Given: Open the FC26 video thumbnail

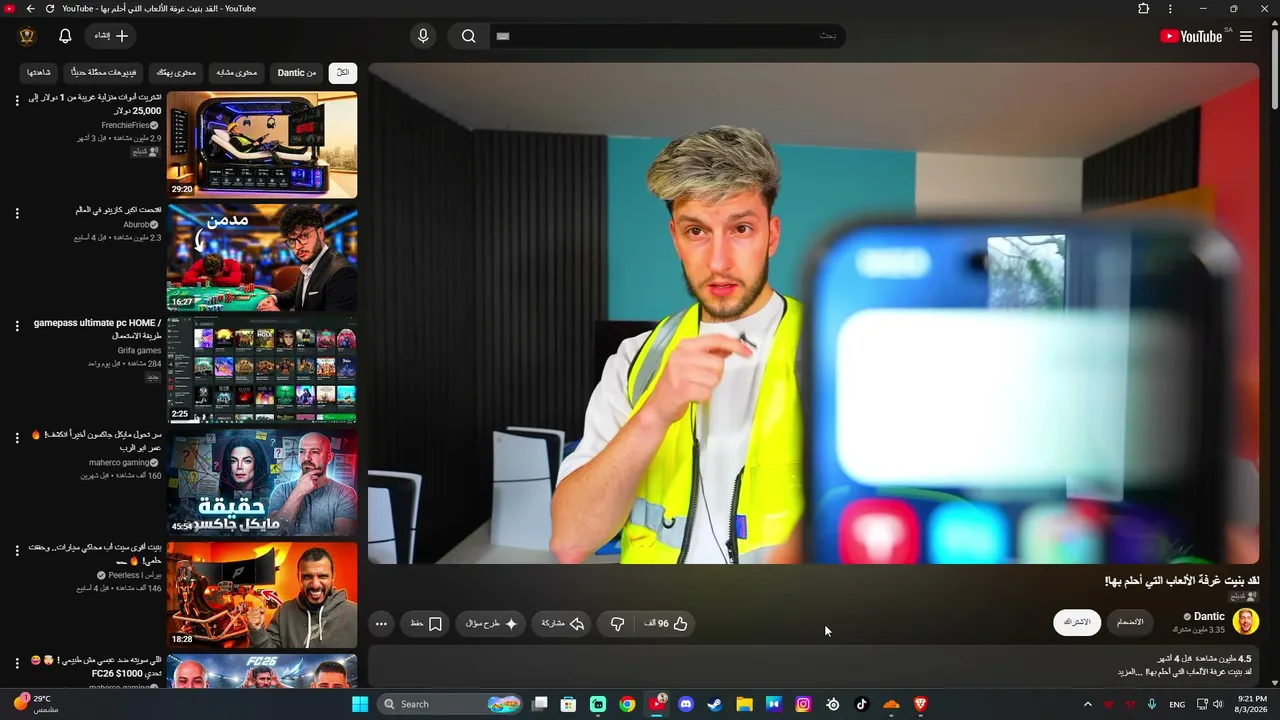Looking at the screenshot, I should coord(262,671).
